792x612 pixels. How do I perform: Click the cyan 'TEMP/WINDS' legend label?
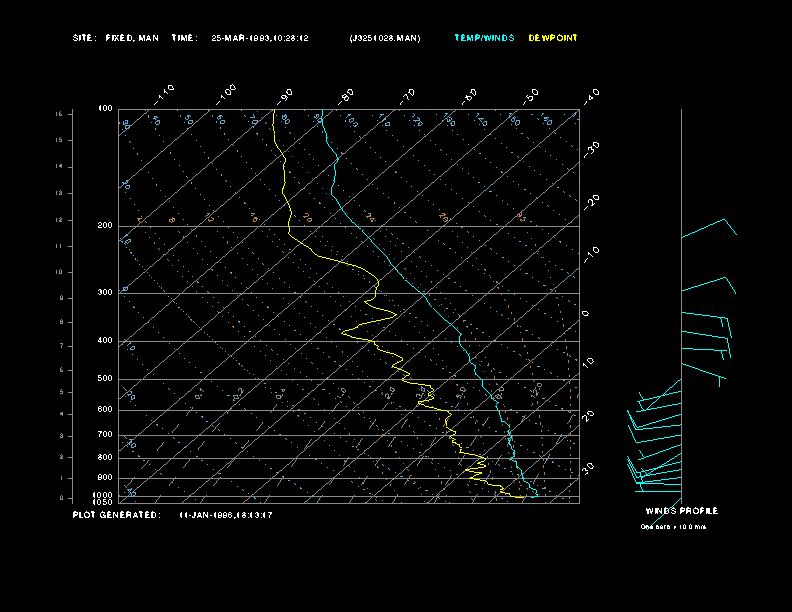pos(484,38)
